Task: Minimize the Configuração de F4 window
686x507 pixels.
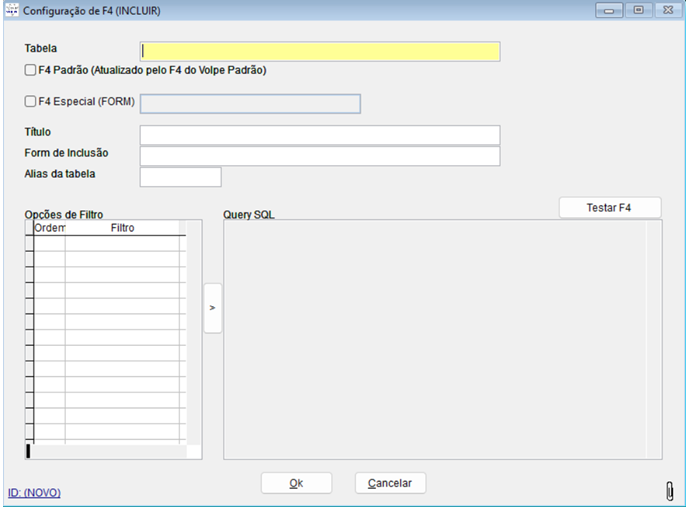Action: [609, 10]
